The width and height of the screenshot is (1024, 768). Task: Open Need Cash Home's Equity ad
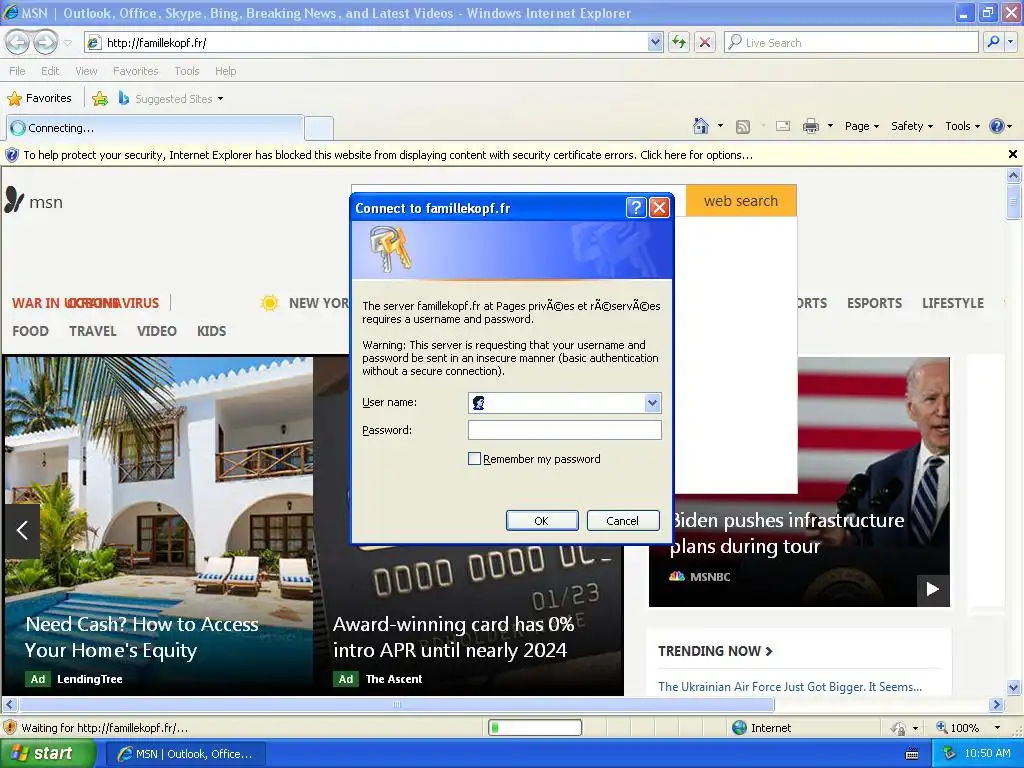[x=142, y=637]
